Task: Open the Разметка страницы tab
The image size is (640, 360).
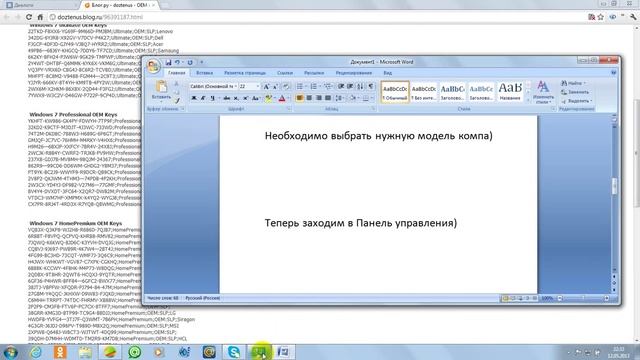Action: pyautogui.click(x=245, y=73)
